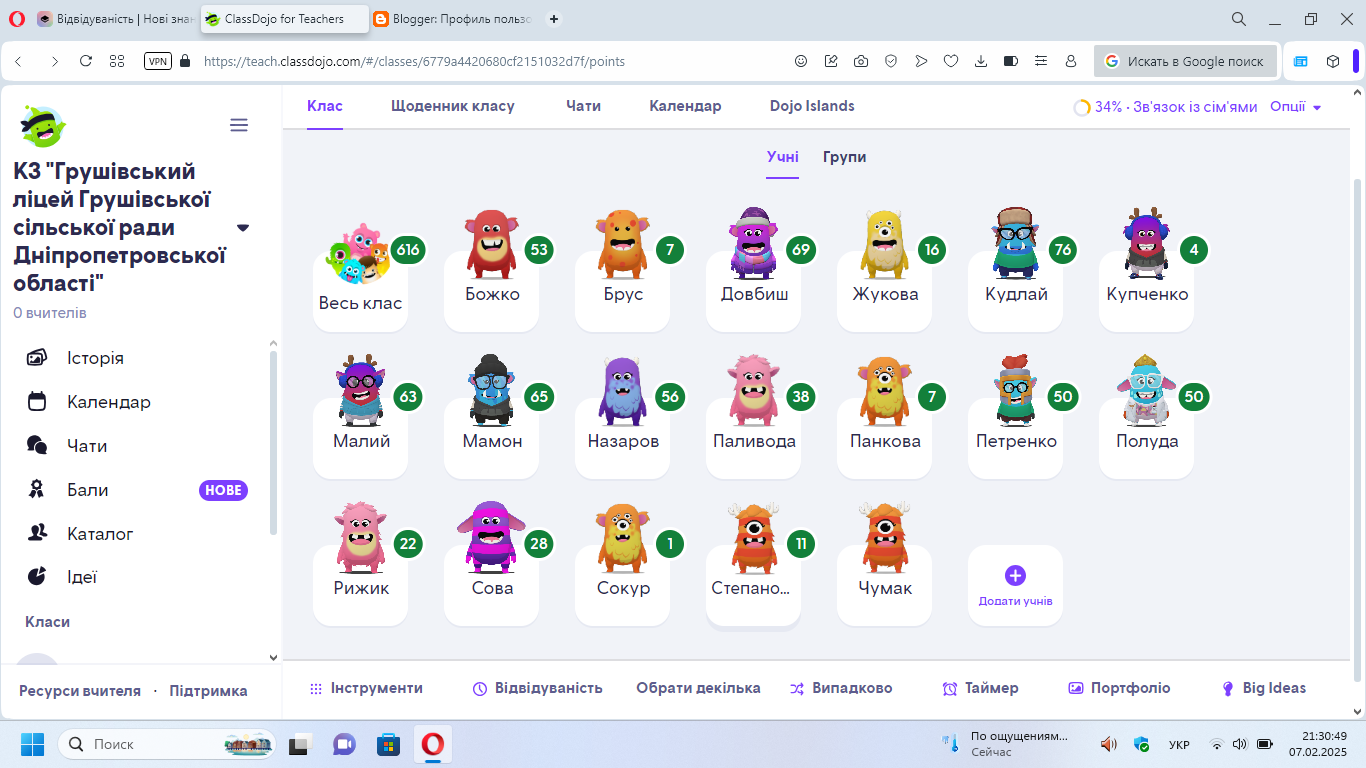Screen dimensions: 1366x768
Task: Click the address bar URL field
Action: (414, 61)
